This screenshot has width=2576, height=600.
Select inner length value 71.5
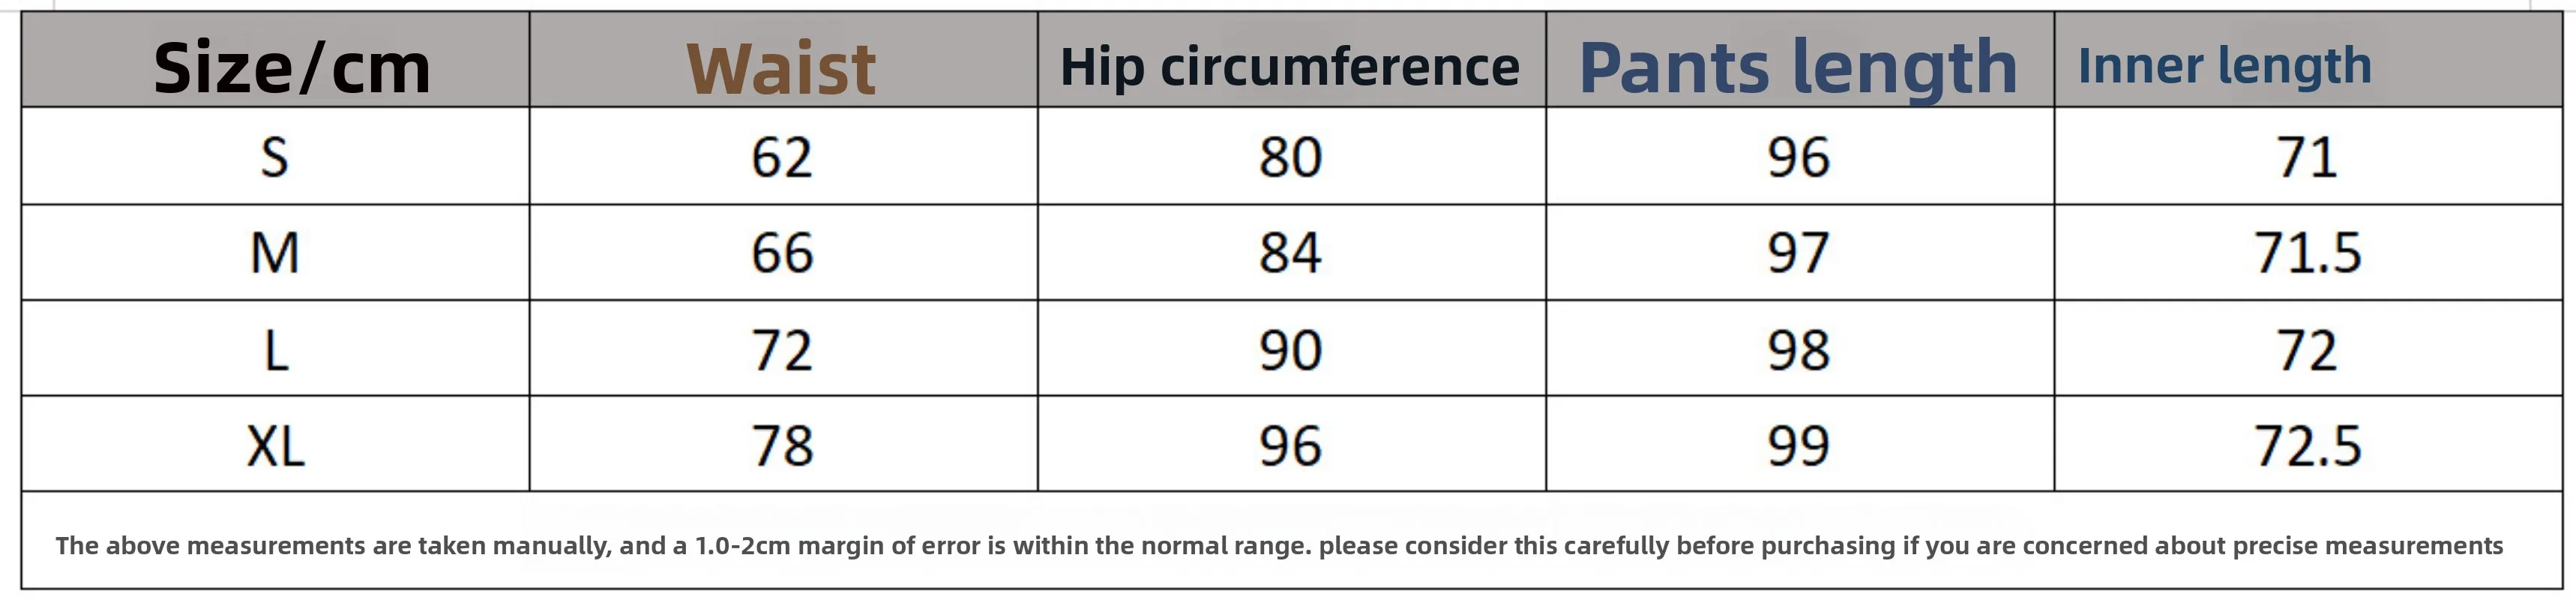pos(2306,253)
